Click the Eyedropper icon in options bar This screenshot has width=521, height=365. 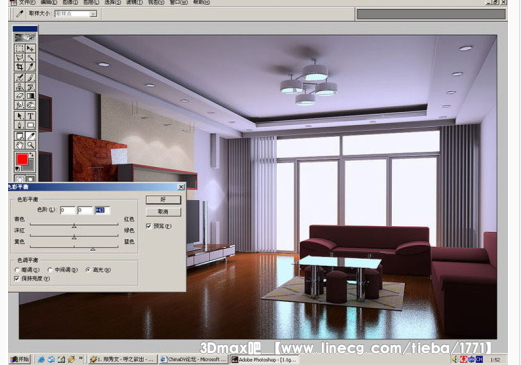click(20, 14)
